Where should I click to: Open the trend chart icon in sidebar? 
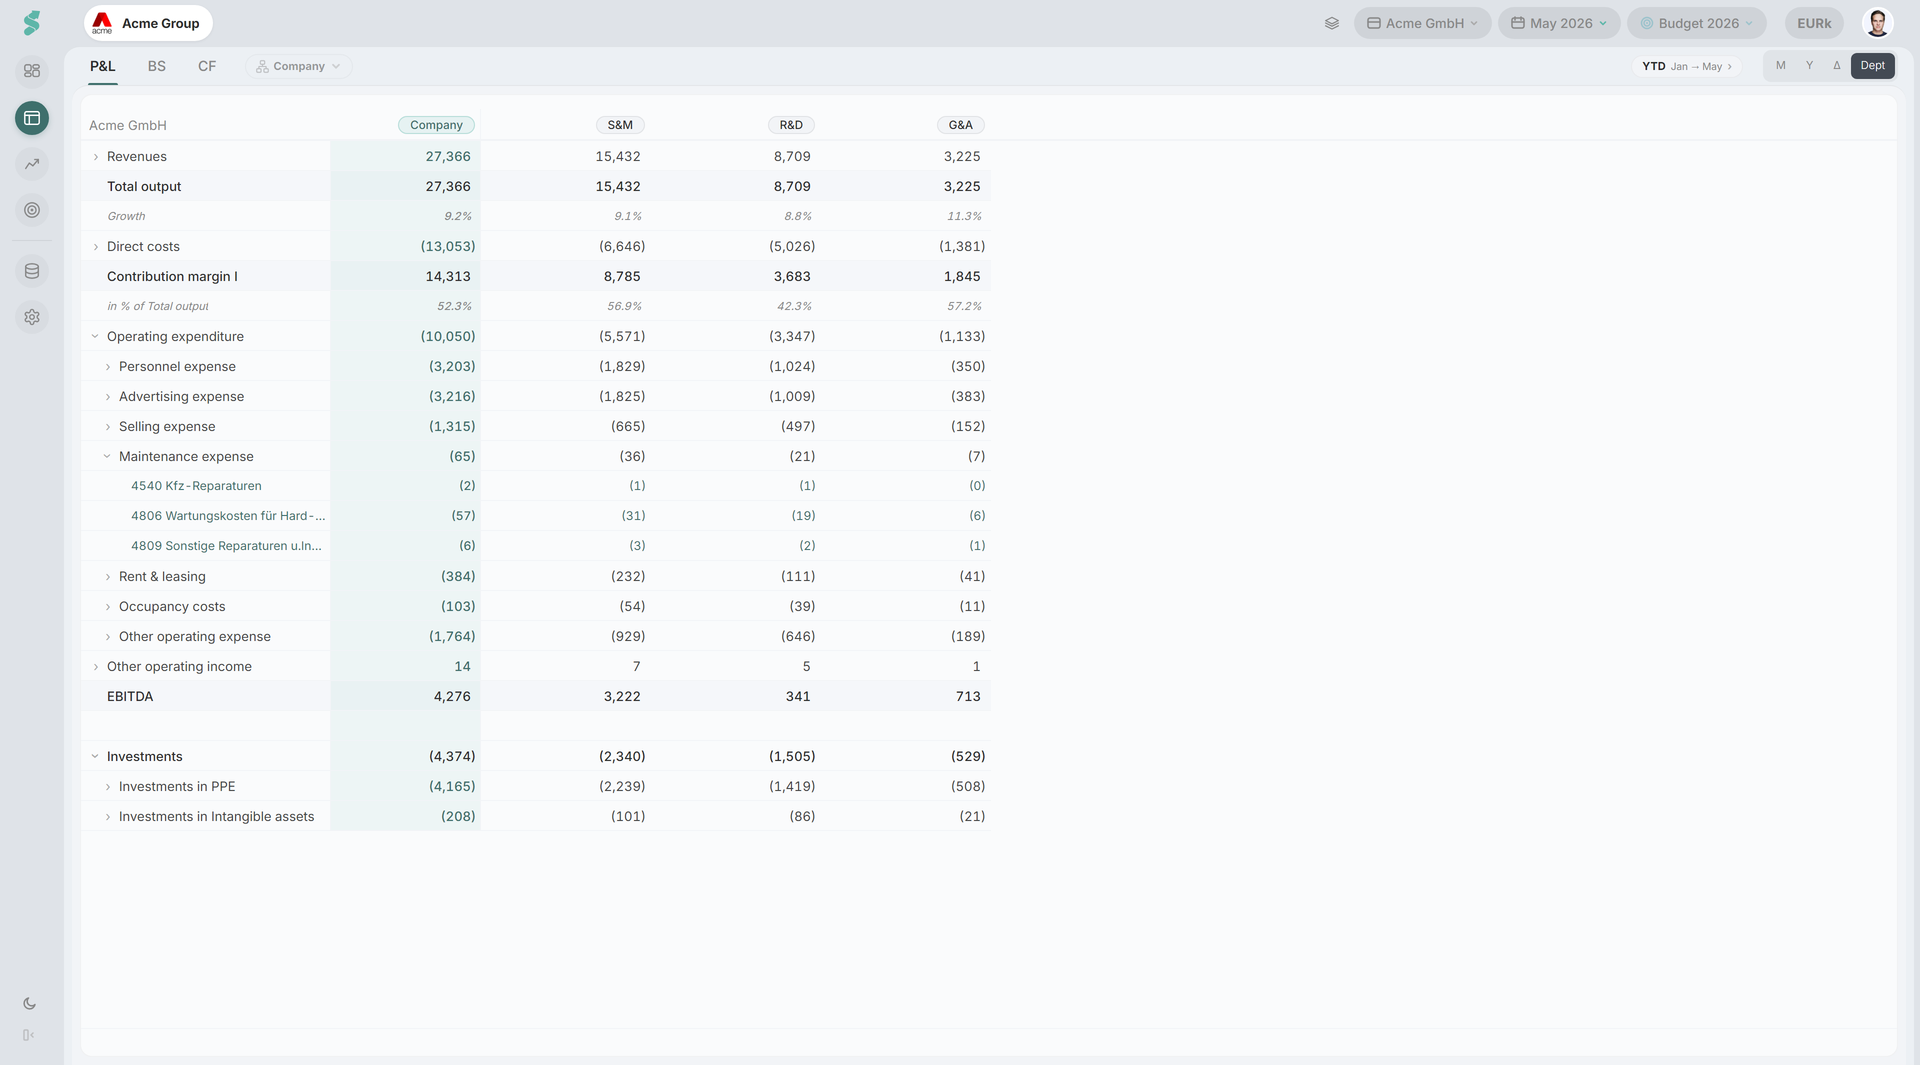32,164
